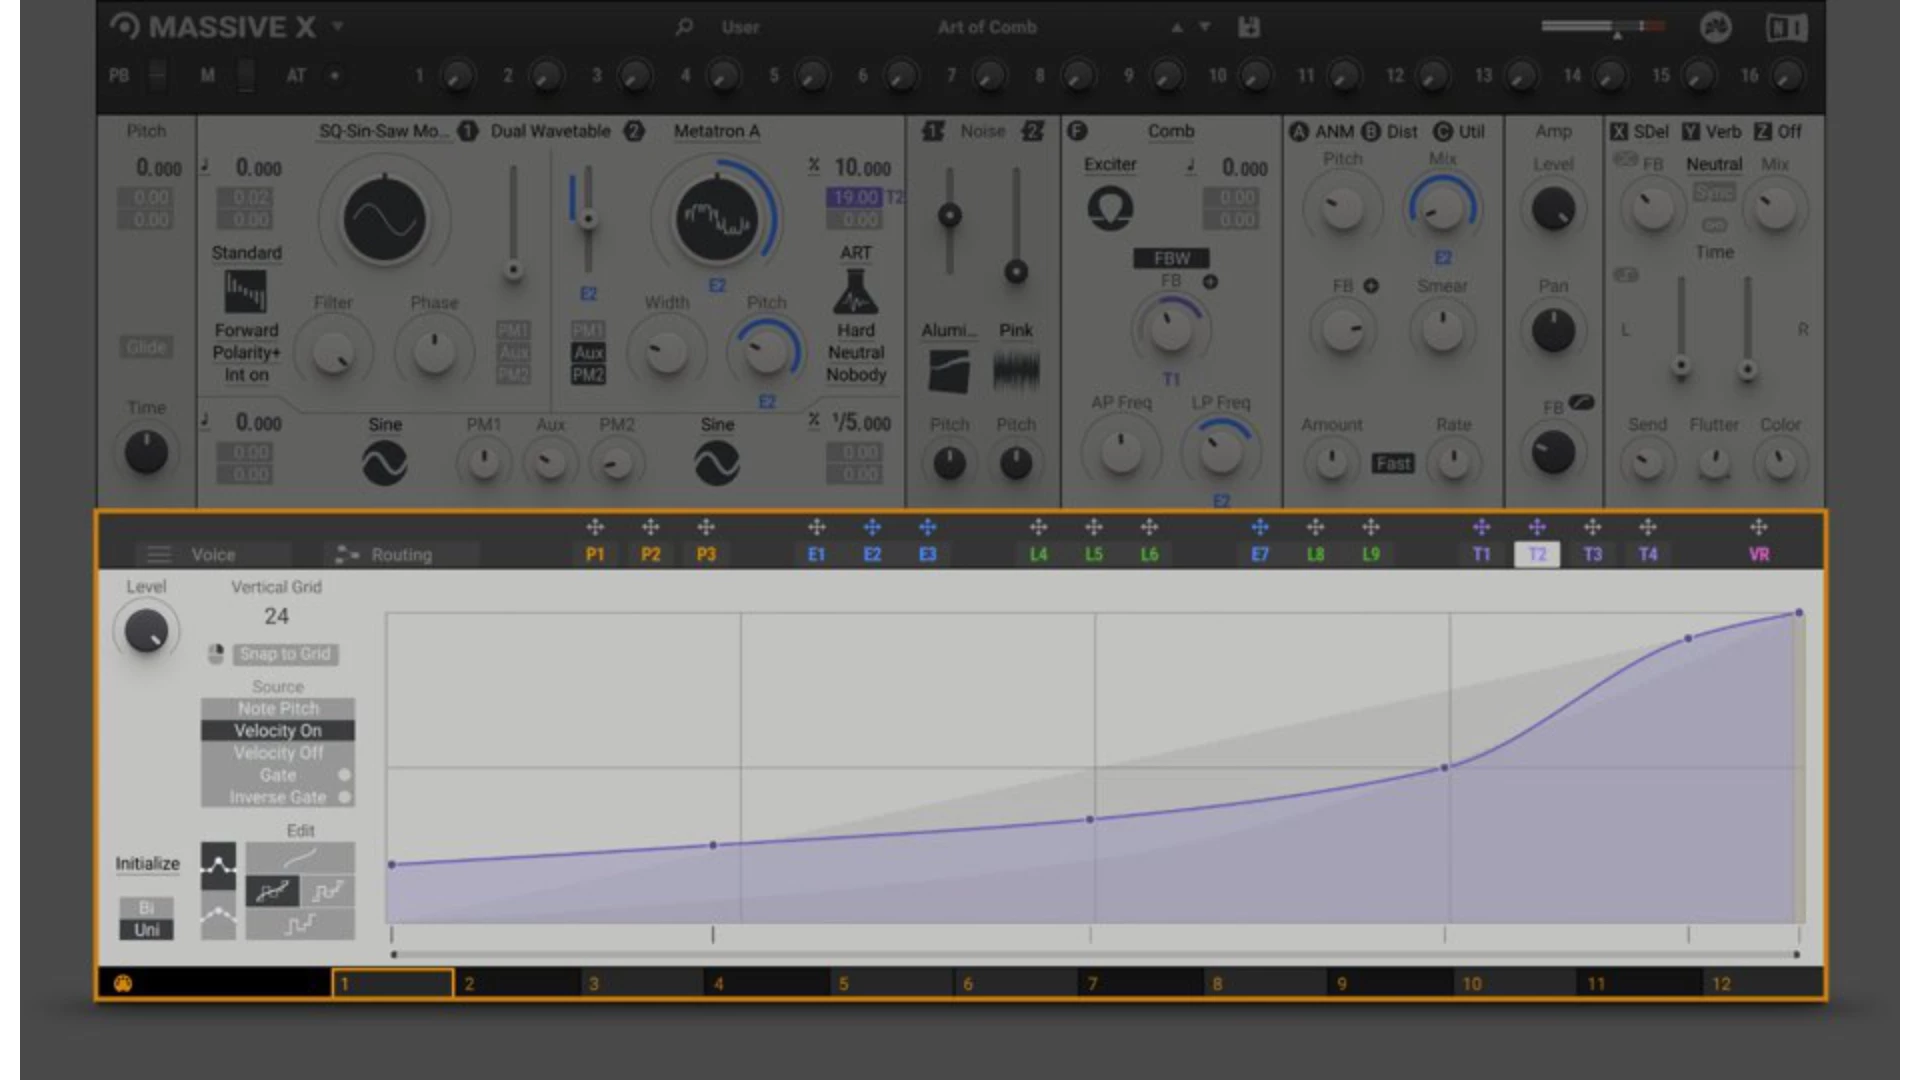Adjust the tracker Level knob

[146, 631]
